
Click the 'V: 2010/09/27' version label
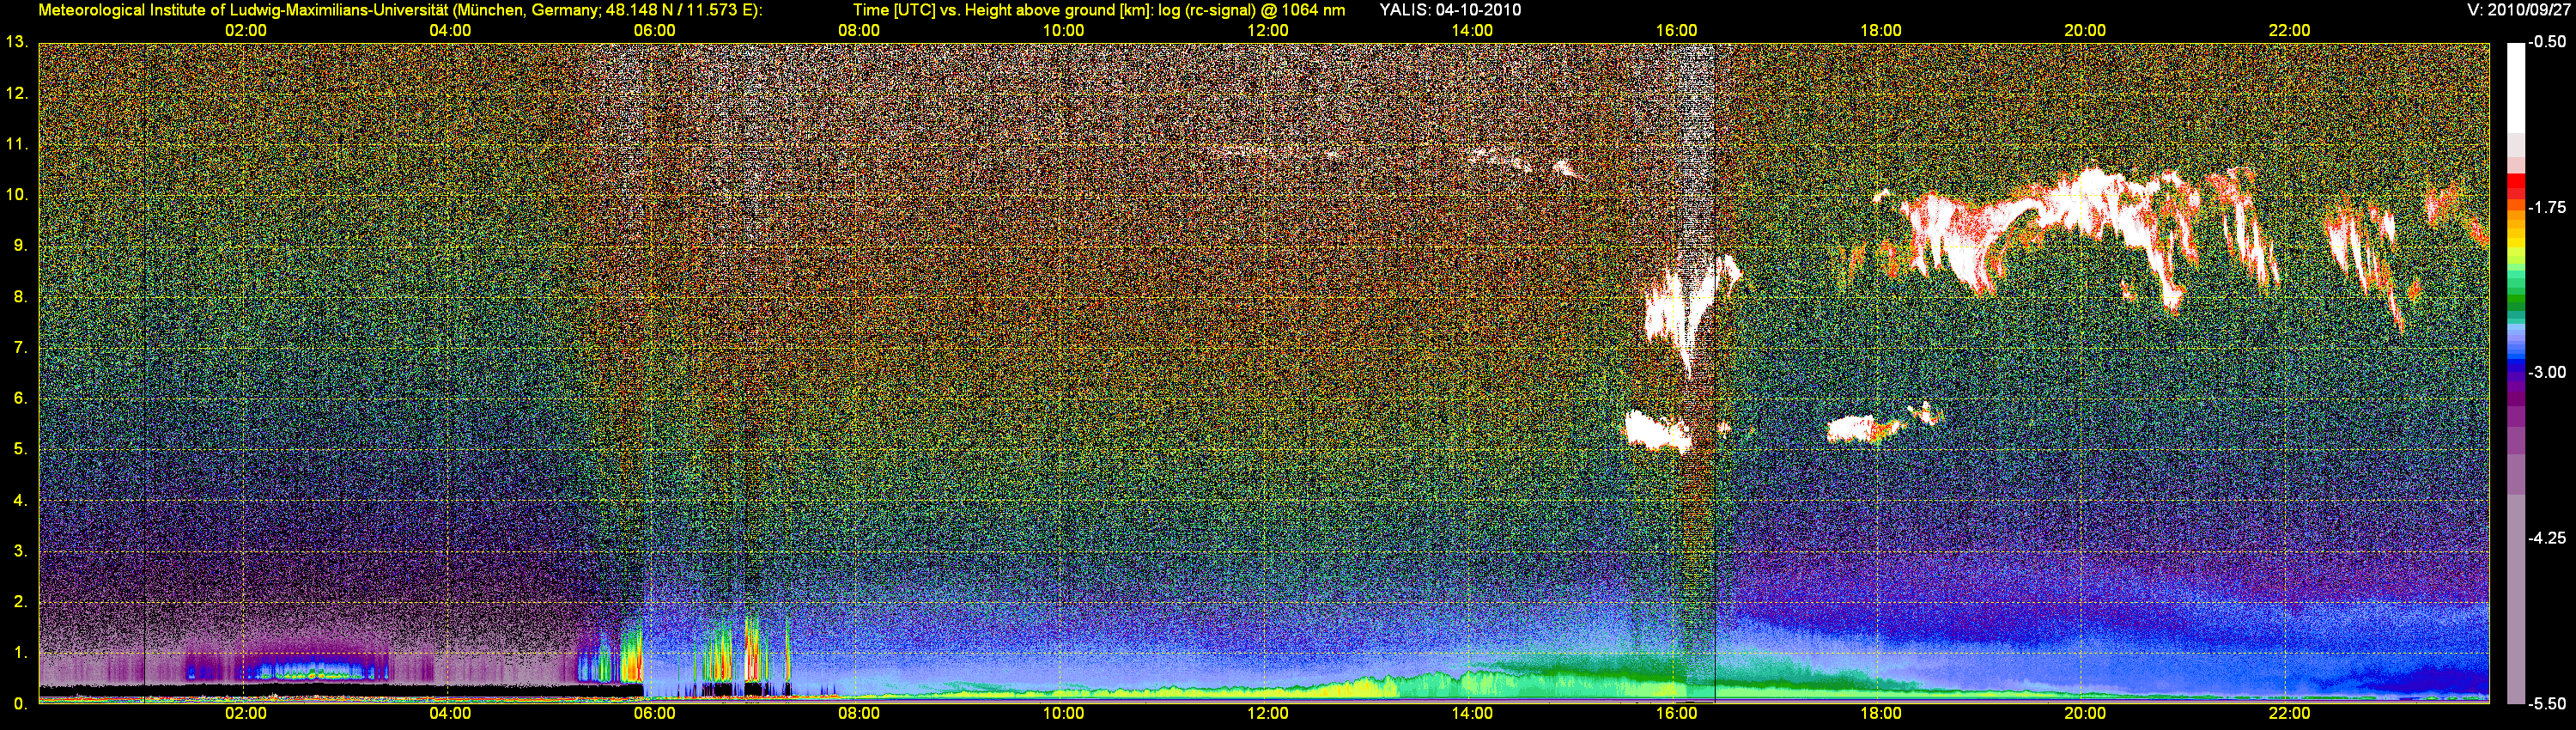(2518, 10)
